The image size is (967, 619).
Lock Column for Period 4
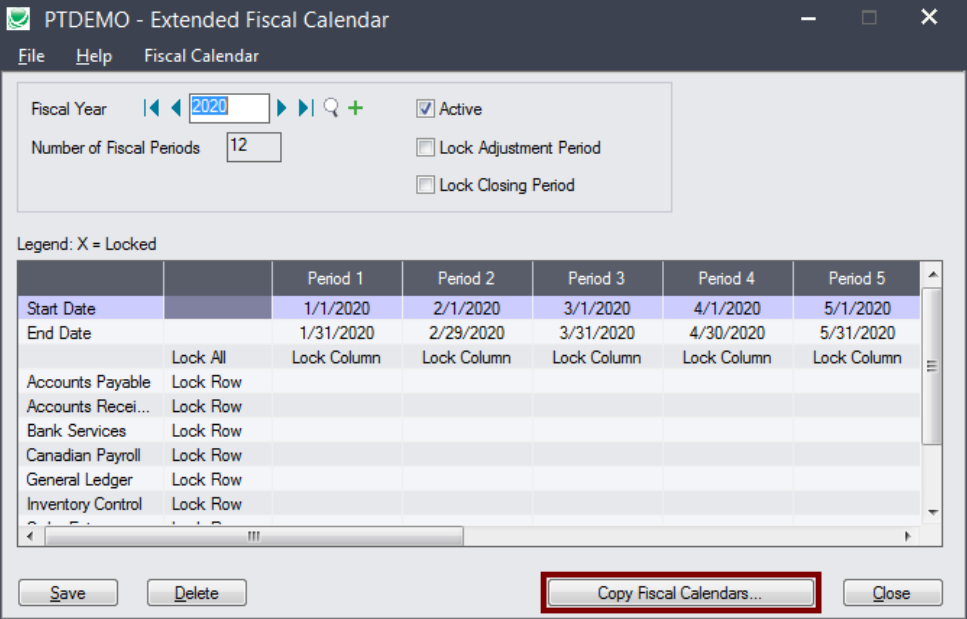(x=727, y=358)
